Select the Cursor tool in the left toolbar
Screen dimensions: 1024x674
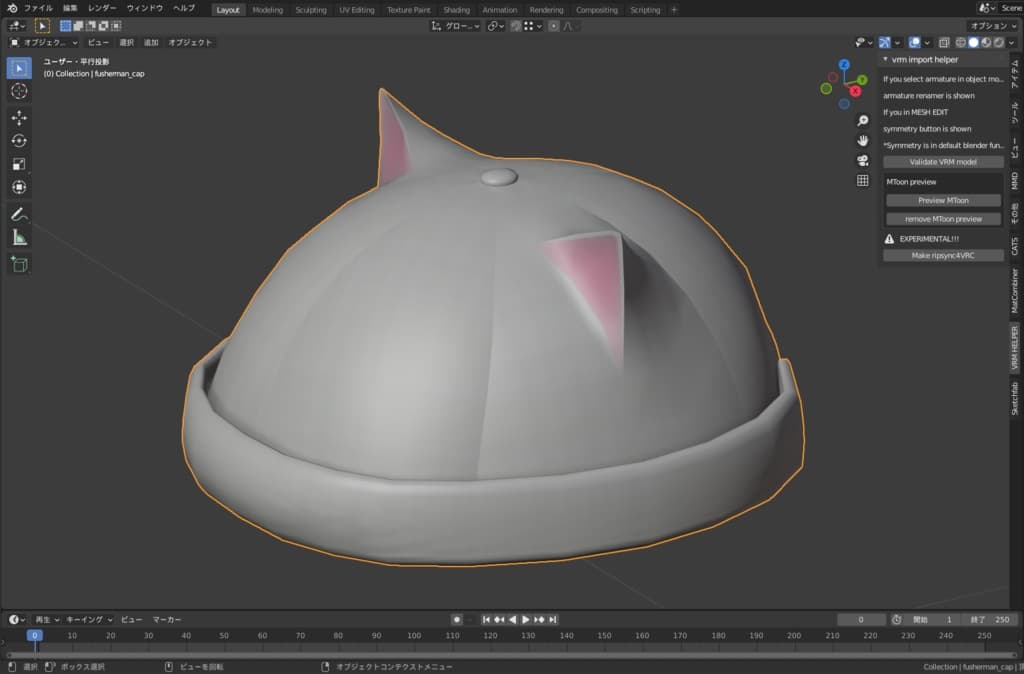pyautogui.click(x=19, y=91)
